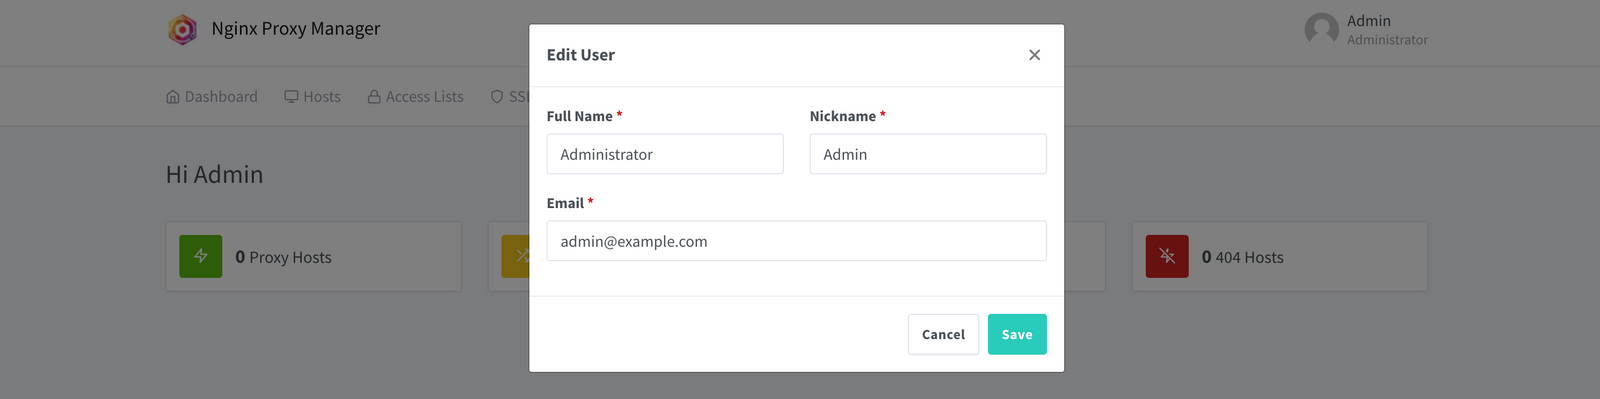Focus the Nickname input field
The height and width of the screenshot is (399, 1600).
click(928, 154)
